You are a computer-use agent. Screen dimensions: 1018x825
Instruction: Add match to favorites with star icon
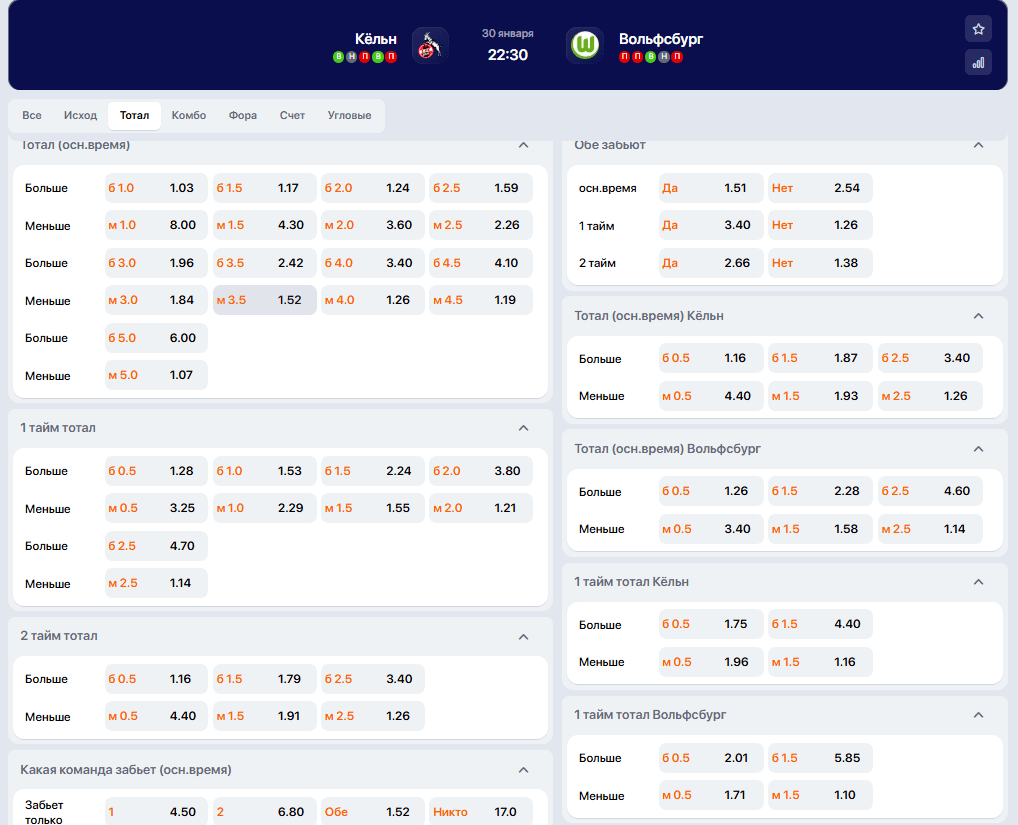click(978, 28)
